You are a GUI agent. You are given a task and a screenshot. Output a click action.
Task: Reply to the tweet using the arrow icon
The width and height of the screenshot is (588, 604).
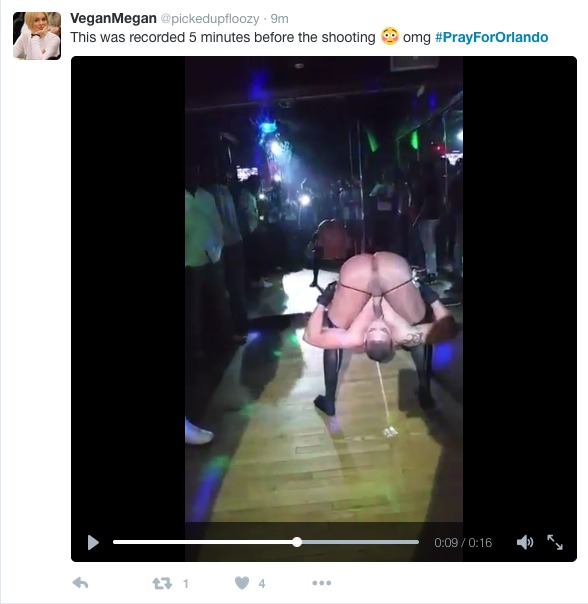[x=81, y=583]
